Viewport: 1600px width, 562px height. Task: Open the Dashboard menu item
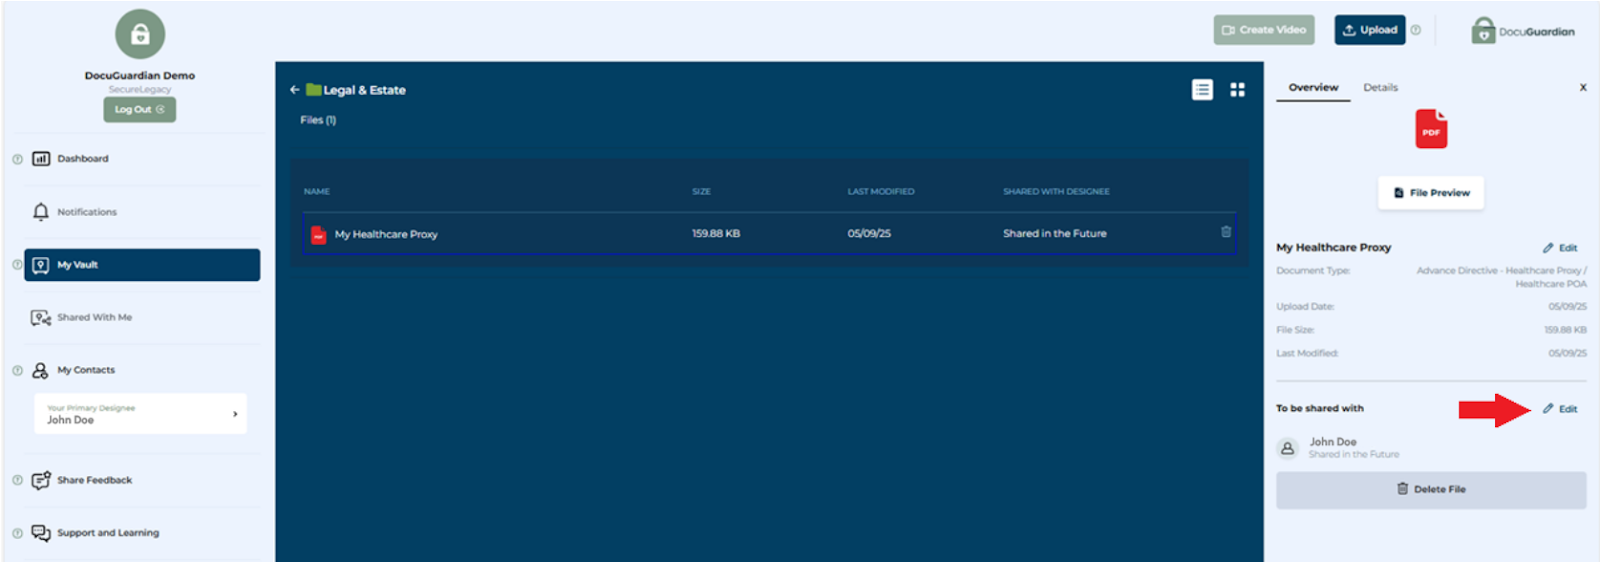click(x=83, y=159)
